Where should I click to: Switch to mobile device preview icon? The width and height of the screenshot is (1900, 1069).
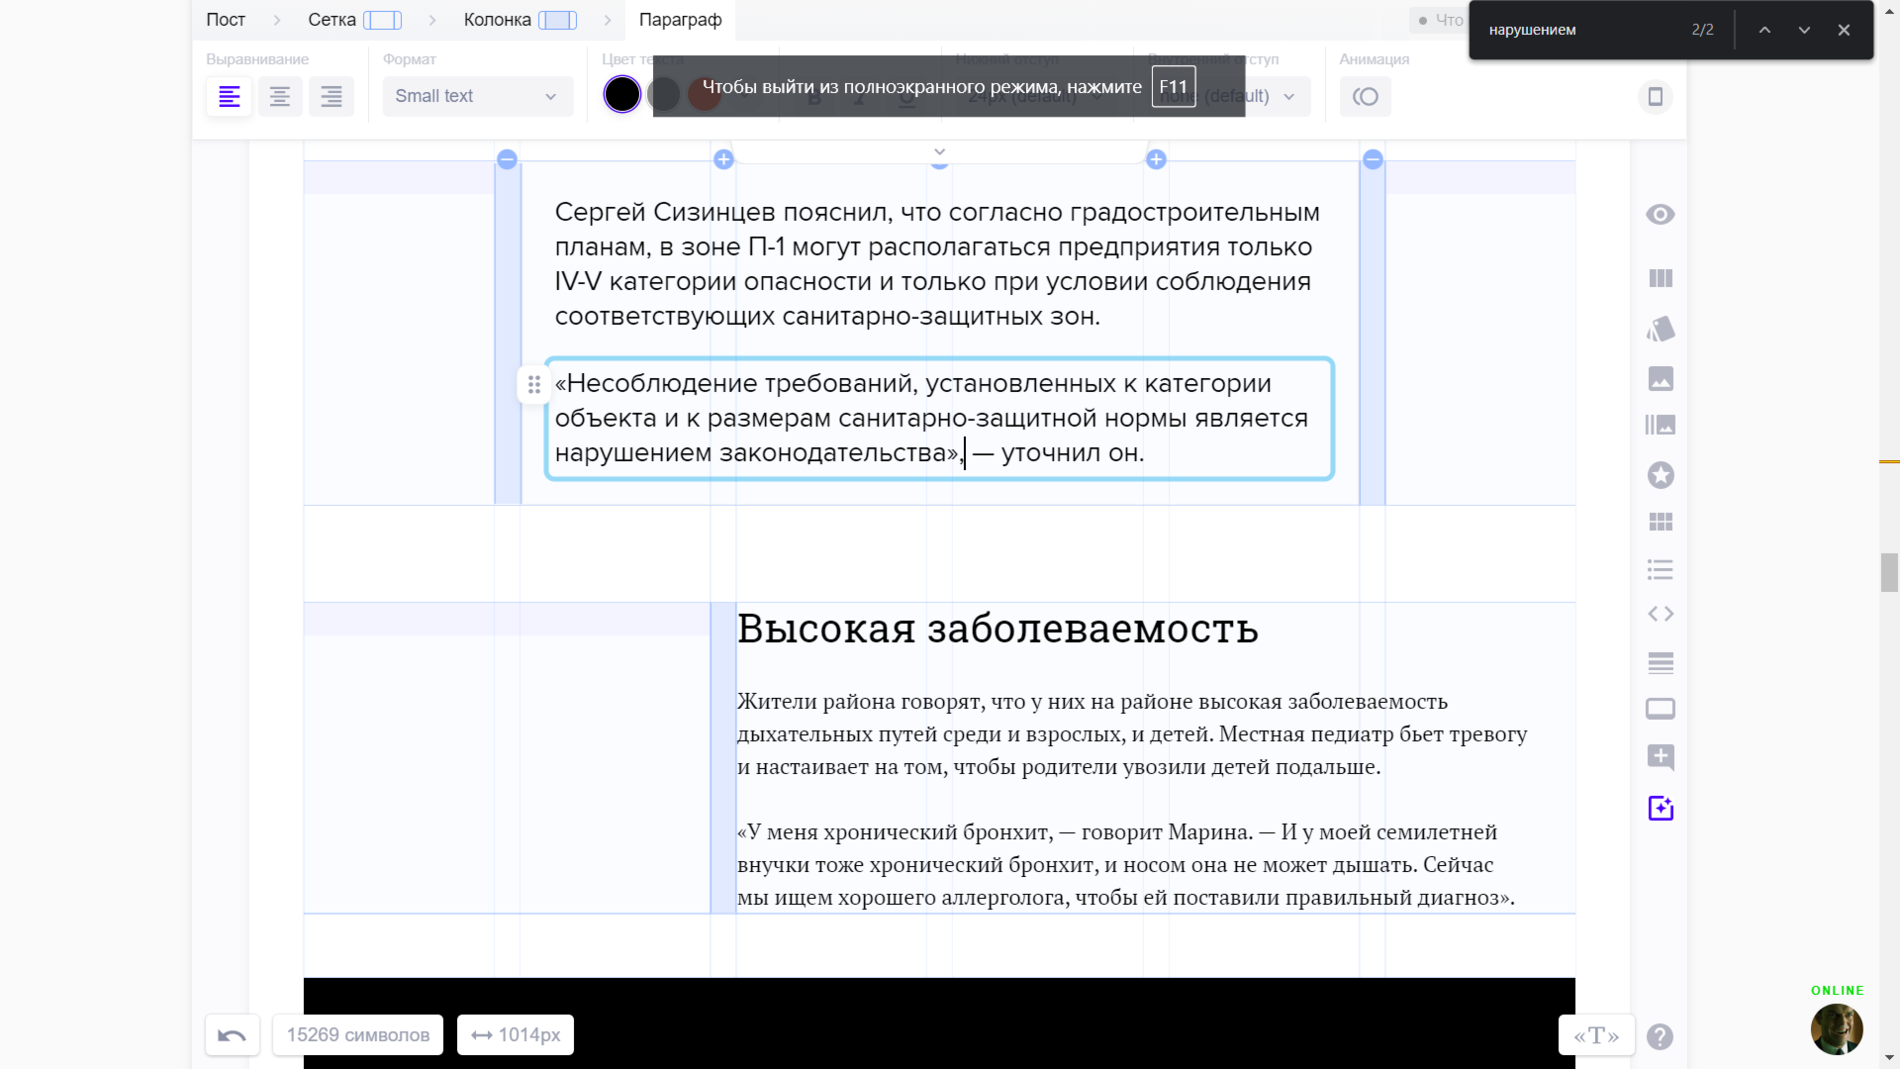coord(1655,96)
